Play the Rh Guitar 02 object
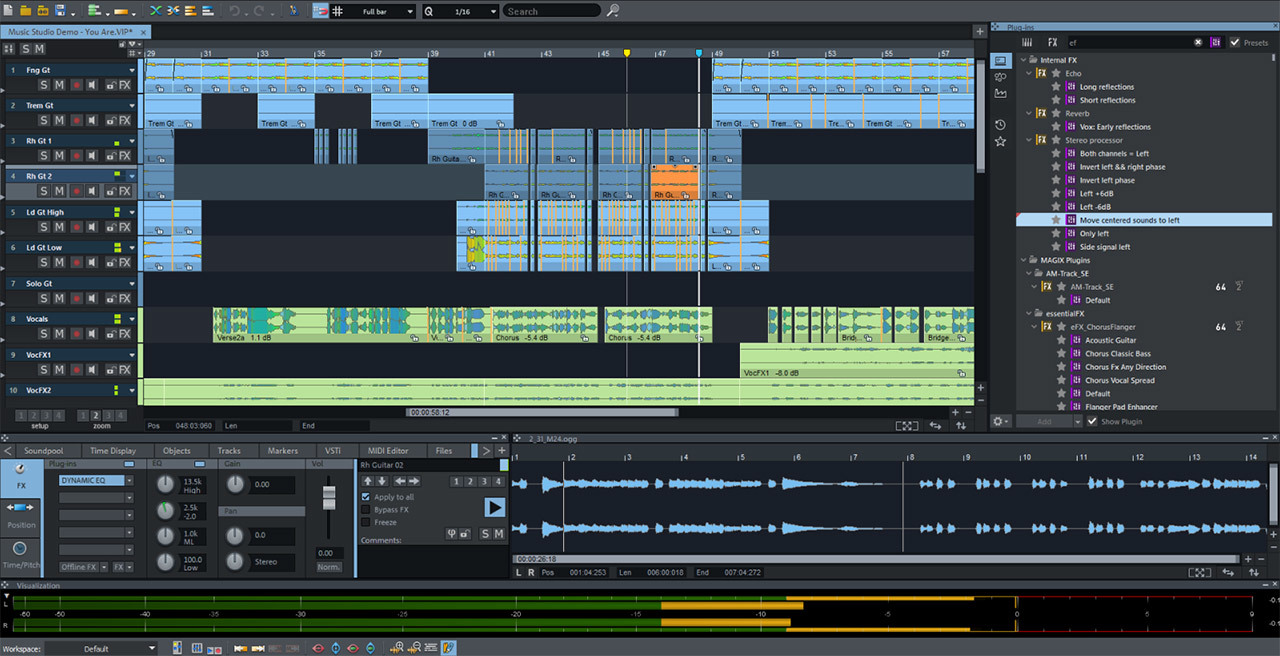1280x656 pixels. click(x=494, y=507)
